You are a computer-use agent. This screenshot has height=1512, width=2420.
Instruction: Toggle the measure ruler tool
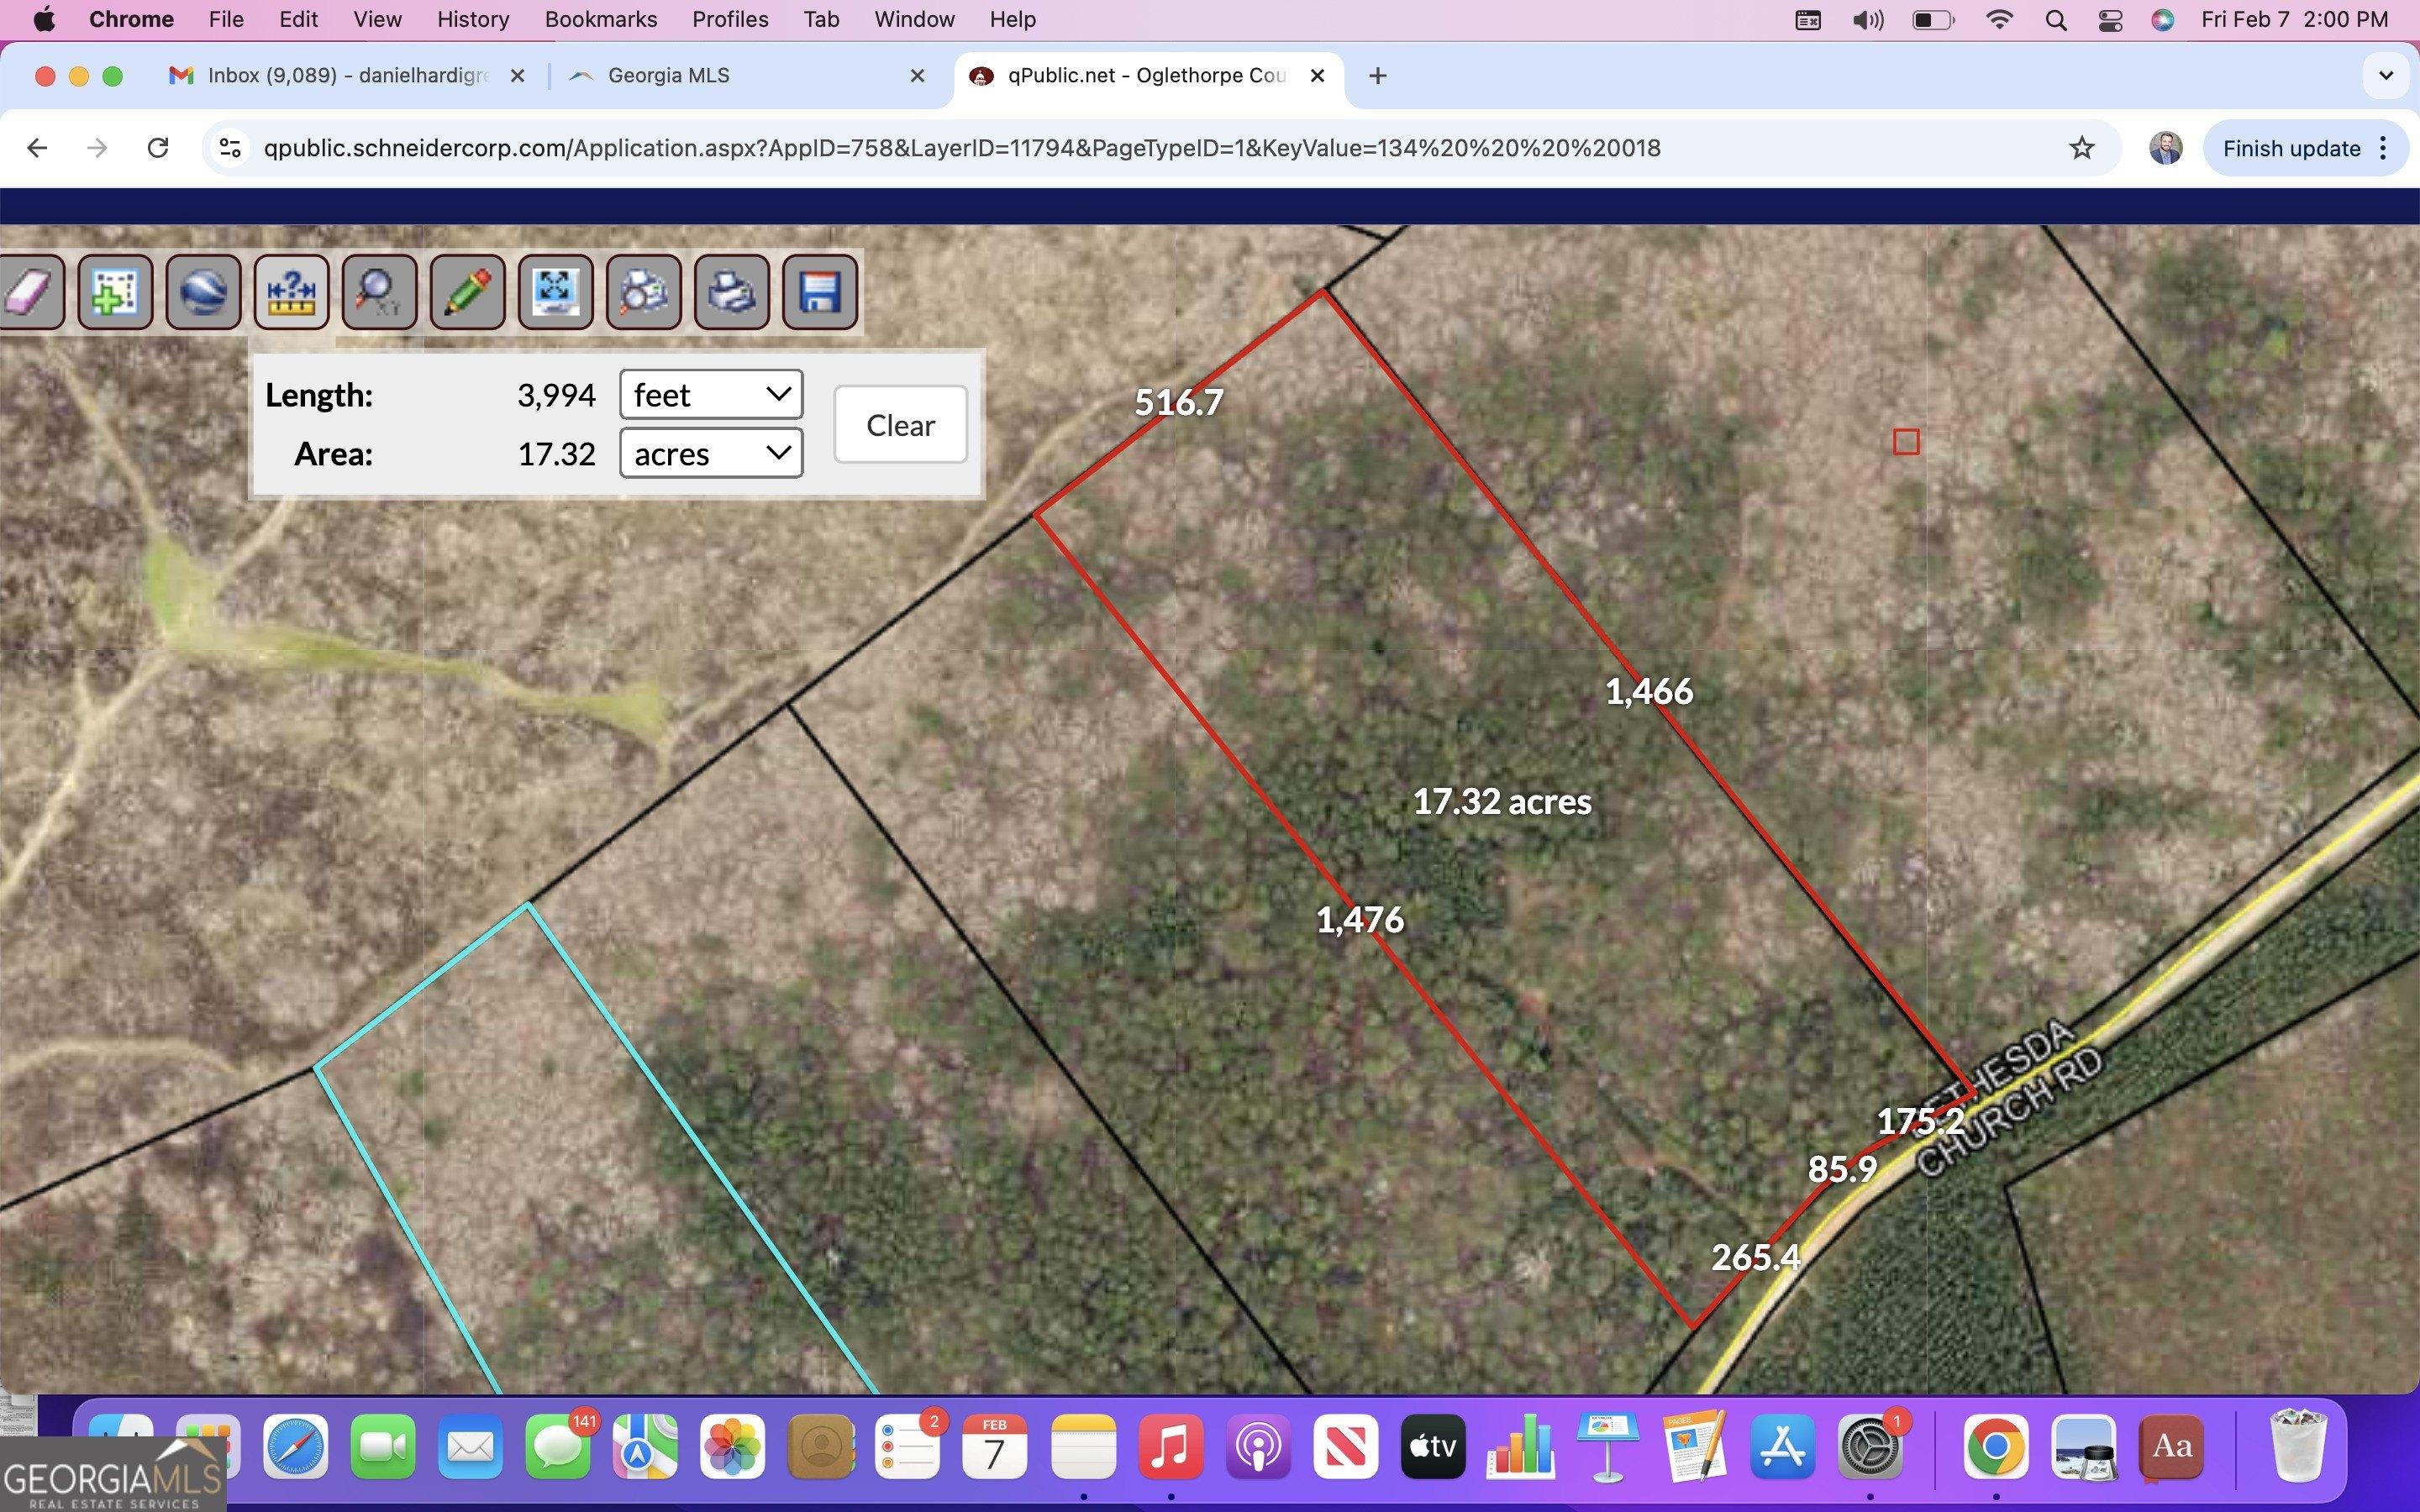(x=291, y=292)
